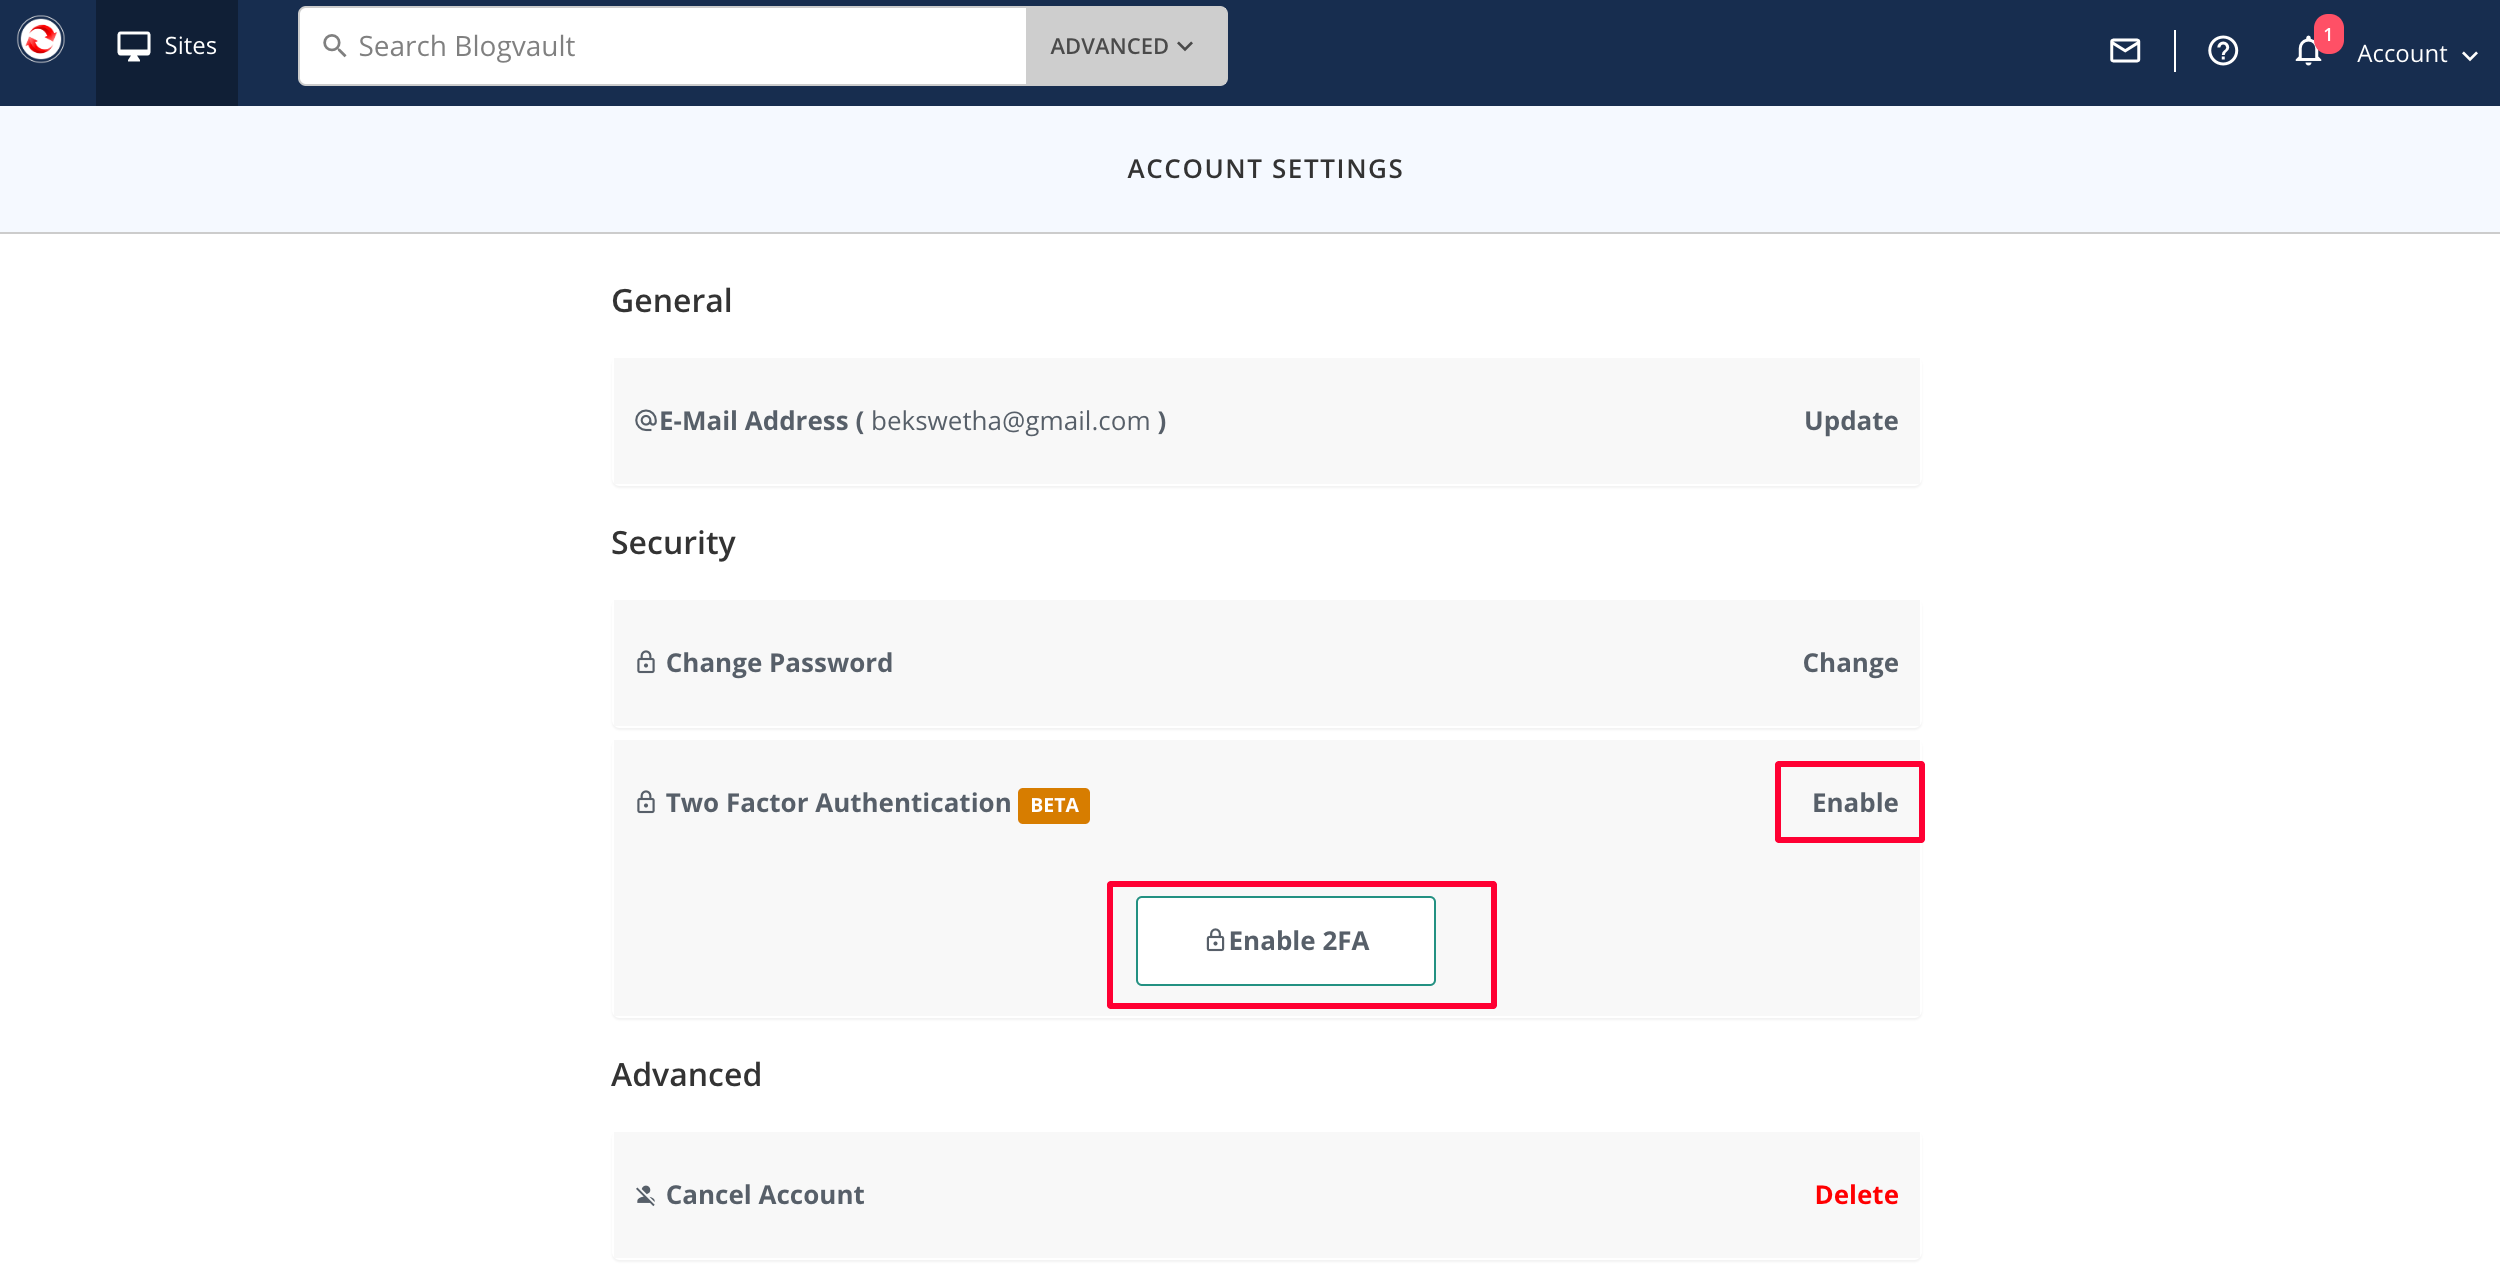Open the Account dropdown menu
Screen dimensions: 2500x1274
pyautogui.click(x=2401, y=54)
